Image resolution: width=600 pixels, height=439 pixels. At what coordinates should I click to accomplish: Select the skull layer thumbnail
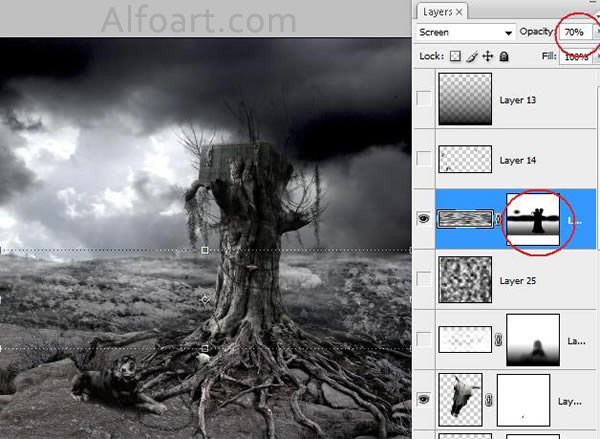click(460, 400)
